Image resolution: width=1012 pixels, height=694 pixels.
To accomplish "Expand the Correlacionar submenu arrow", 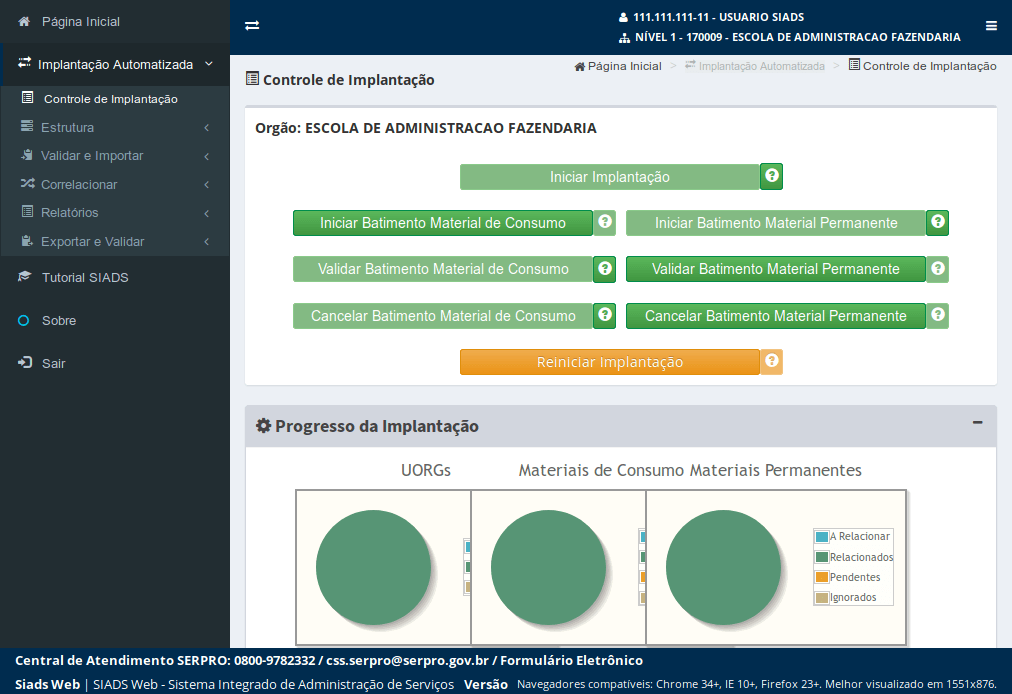I will (x=207, y=185).
